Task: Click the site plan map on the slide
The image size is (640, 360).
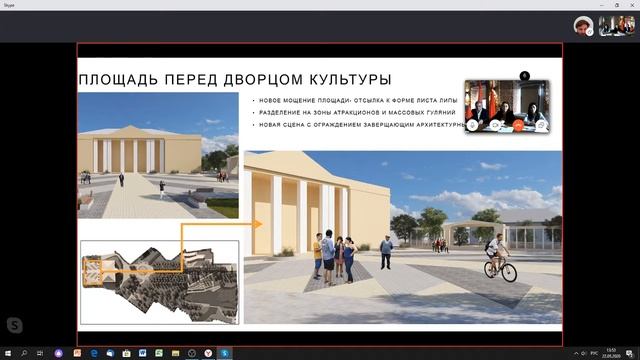Action: click(160, 282)
